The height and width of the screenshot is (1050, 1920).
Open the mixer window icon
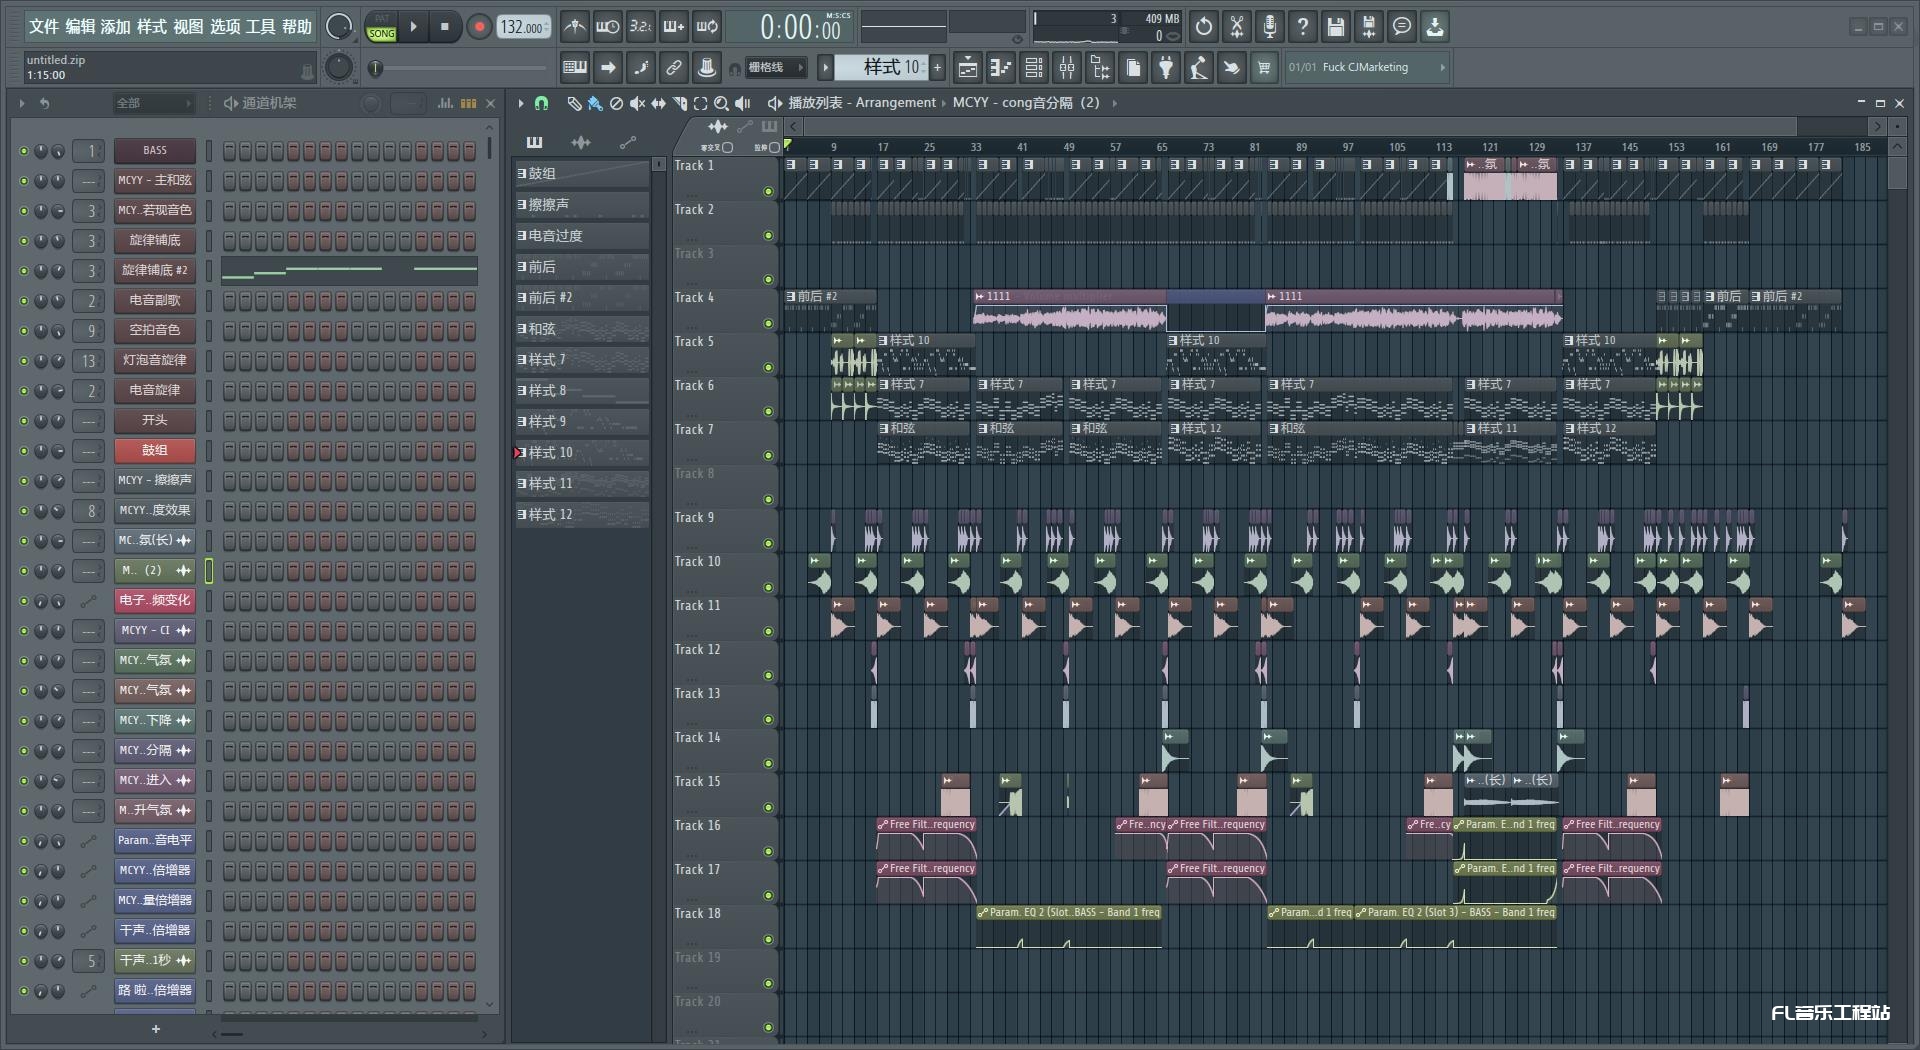(x=1067, y=68)
